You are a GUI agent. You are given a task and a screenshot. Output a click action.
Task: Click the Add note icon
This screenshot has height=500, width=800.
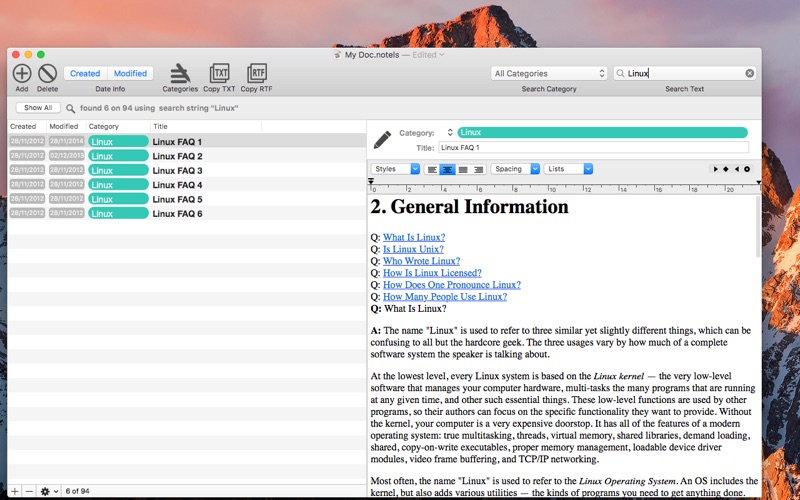point(21,72)
